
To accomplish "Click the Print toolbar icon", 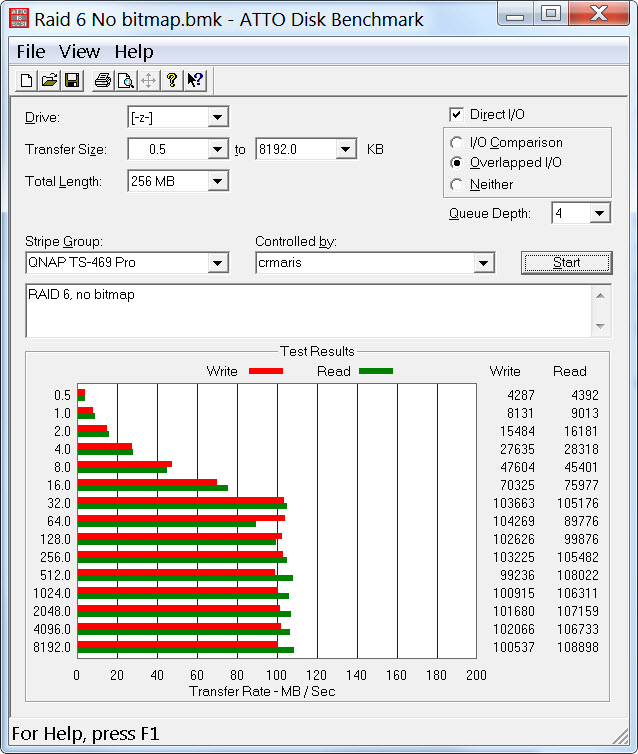I will tap(102, 80).
